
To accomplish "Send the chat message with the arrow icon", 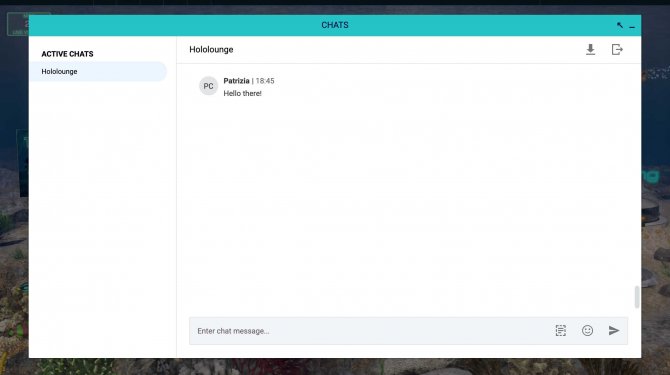I will (x=614, y=330).
